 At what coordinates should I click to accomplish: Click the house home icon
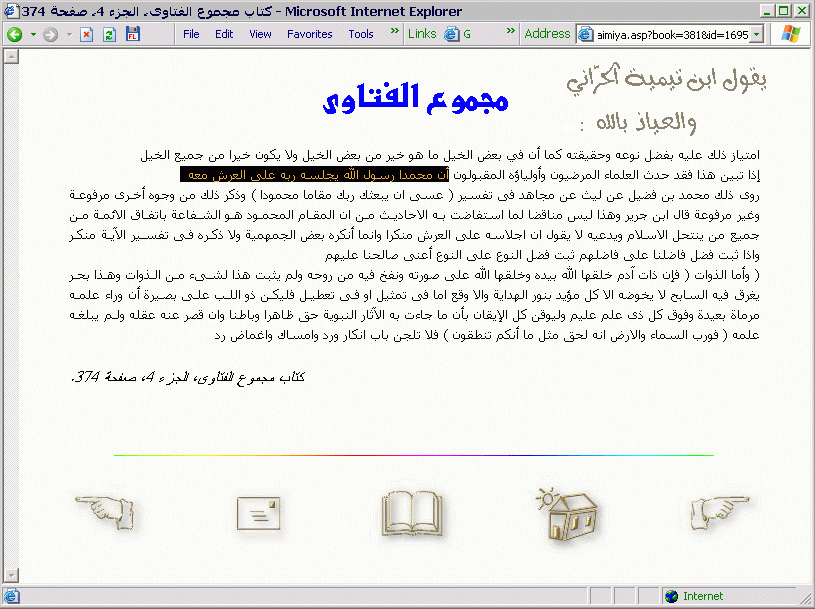point(567,515)
